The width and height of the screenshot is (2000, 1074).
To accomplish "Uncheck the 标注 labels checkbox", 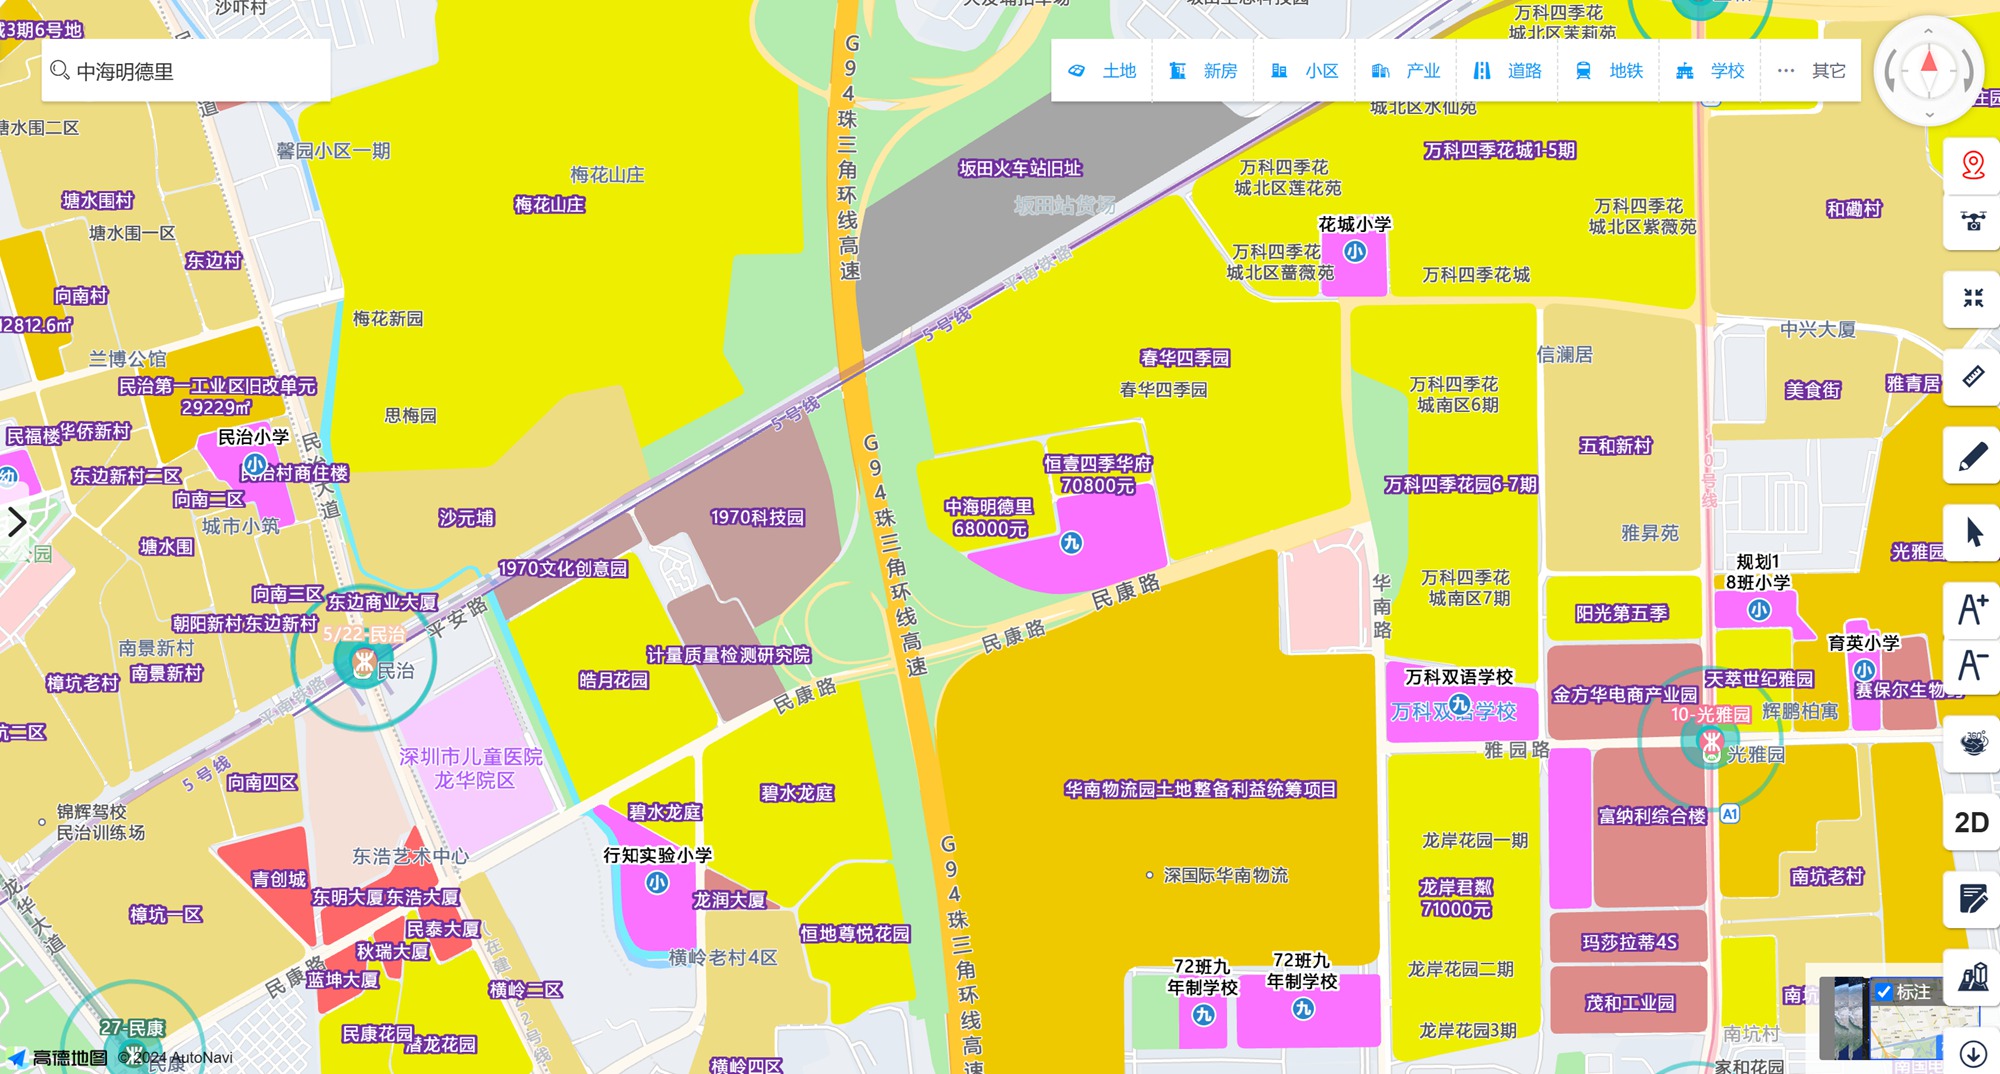I will tap(1884, 992).
